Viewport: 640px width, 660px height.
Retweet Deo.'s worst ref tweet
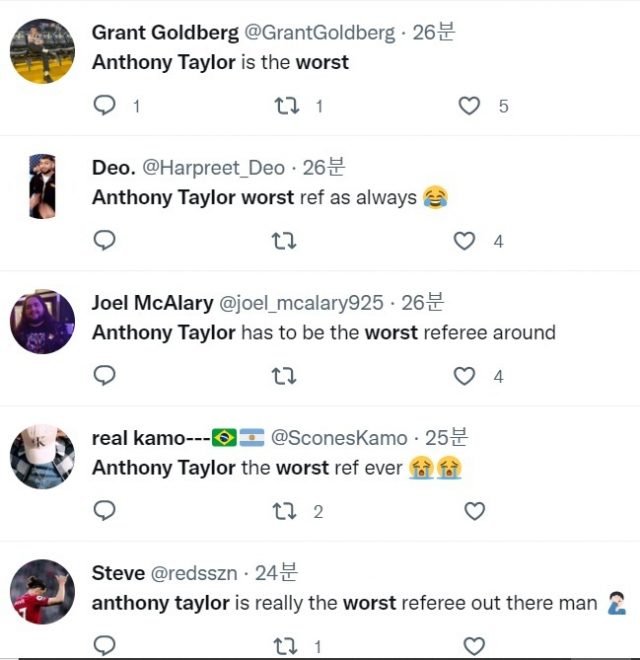coord(284,240)
